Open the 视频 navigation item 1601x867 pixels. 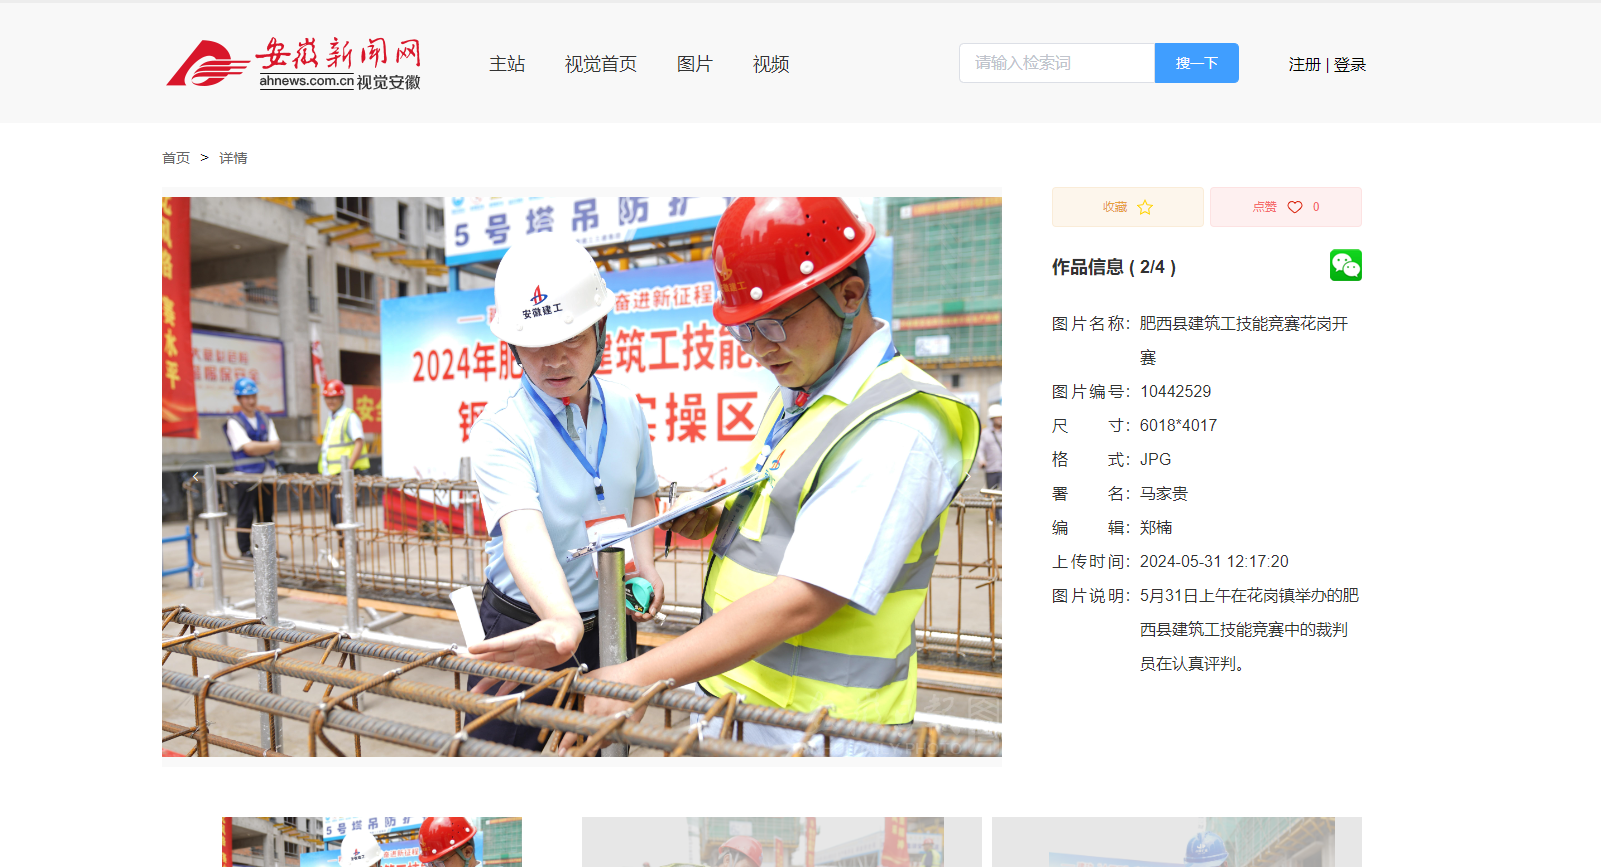[771, 64]
